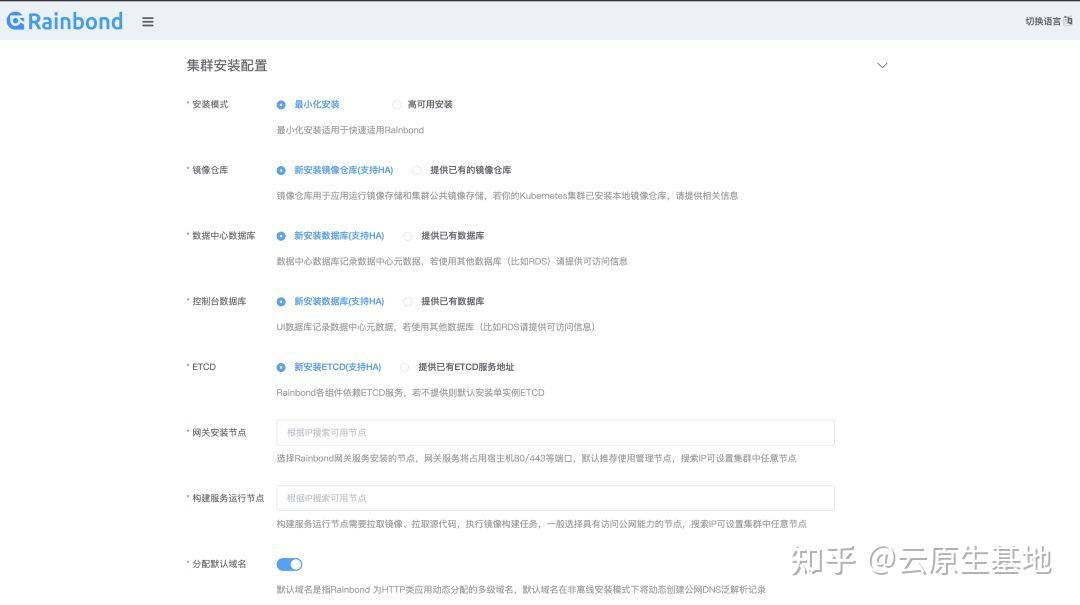
Task: Collapse the 集群安装配置 section with chevron
Action: pyautogui.click(x=882, y=65)
